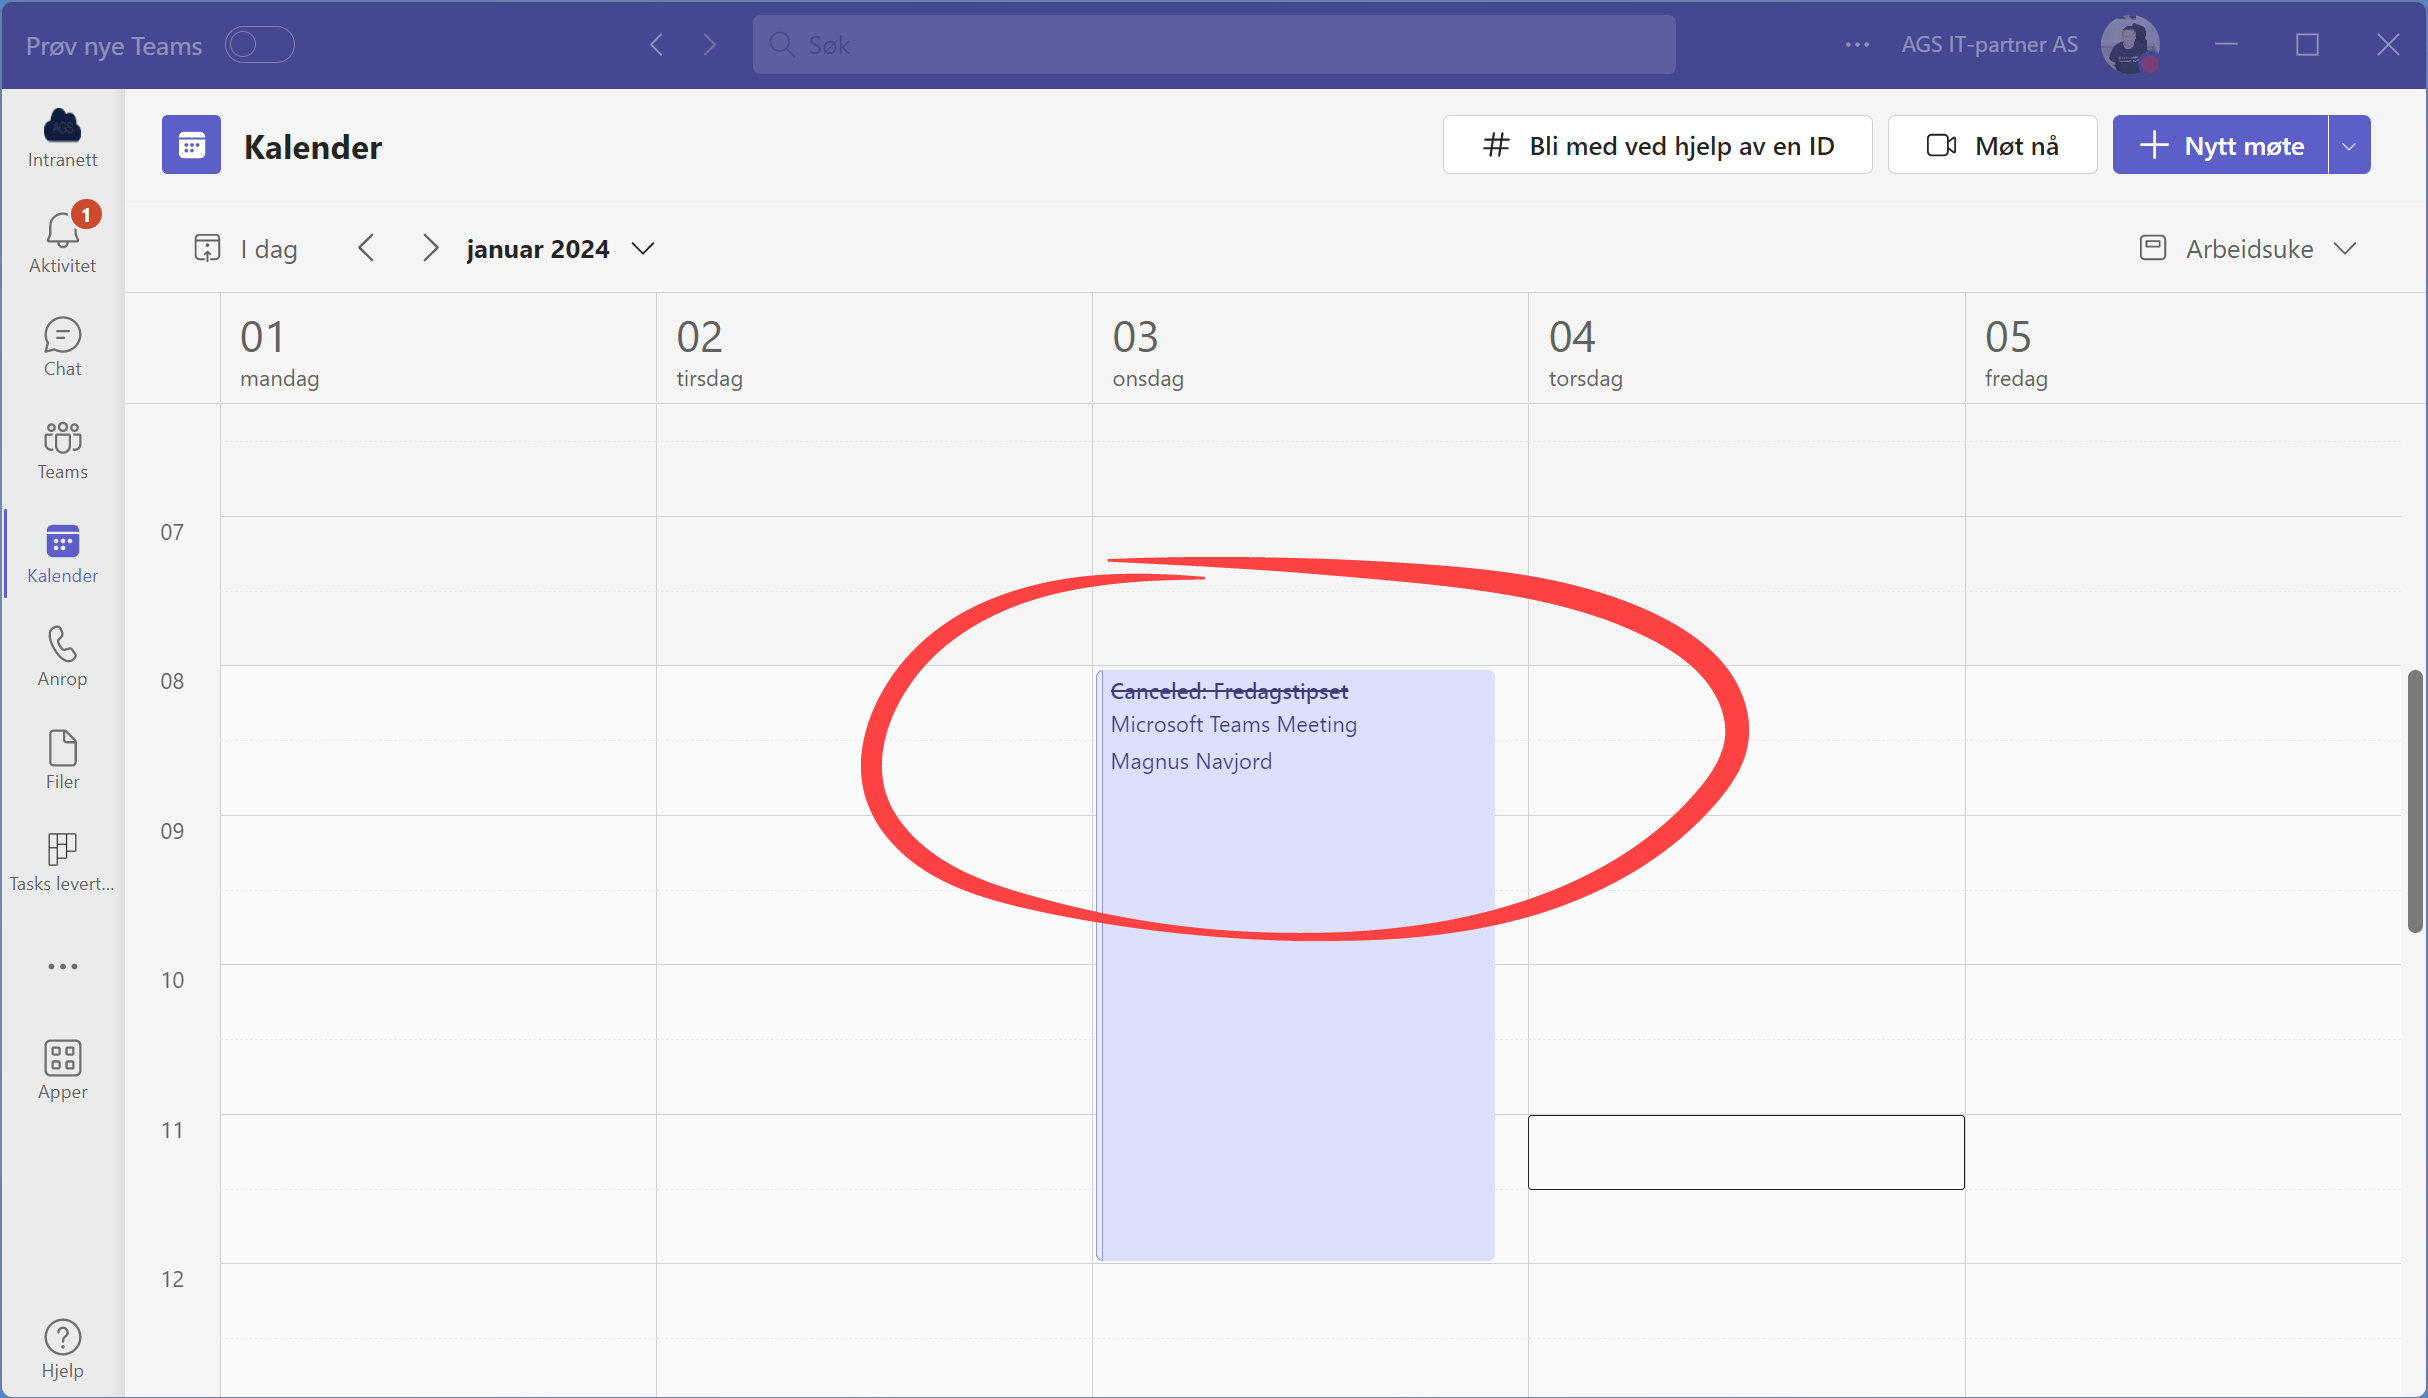Click the calendar vertical scrollbar
This screenshot has height=1398, width=2428.
[2414, 800]
